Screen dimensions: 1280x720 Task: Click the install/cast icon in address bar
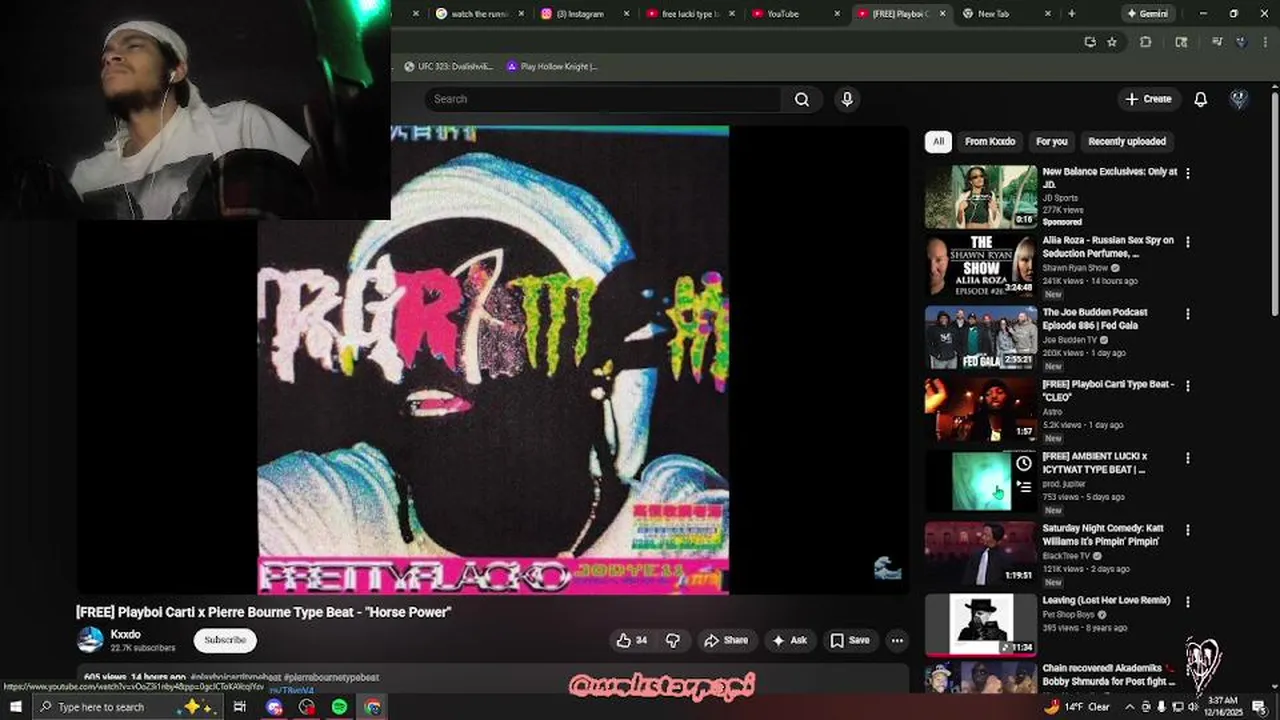pos(1089,42)
